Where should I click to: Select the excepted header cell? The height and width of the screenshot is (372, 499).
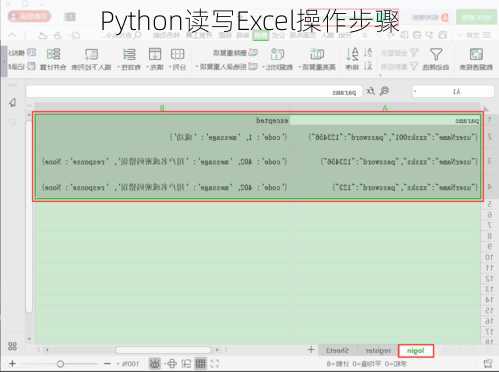pos(162,121)
